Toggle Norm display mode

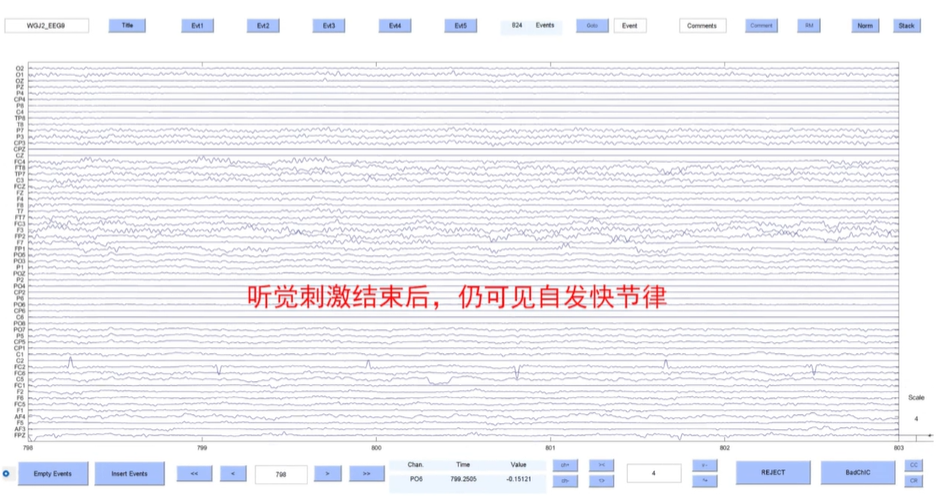click(x=865, y=26)
